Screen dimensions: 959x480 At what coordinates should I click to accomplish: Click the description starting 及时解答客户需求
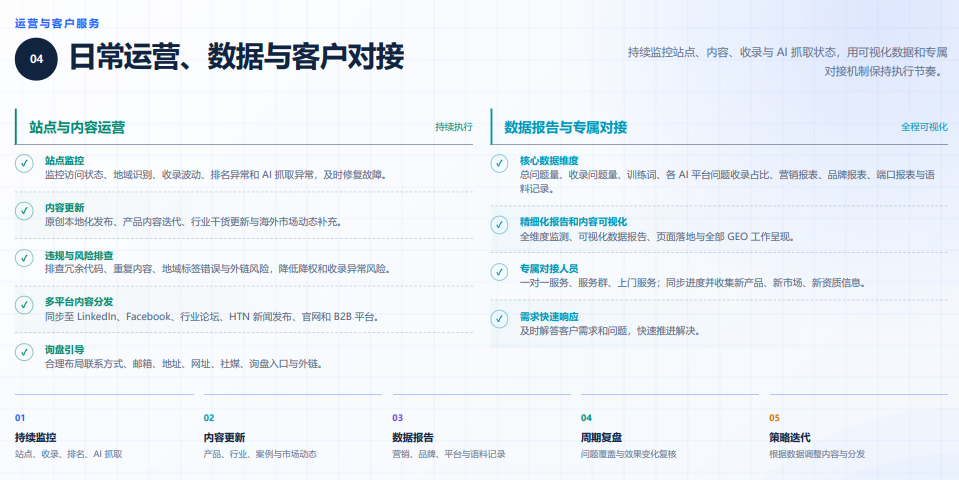click(x=610, y=331)
